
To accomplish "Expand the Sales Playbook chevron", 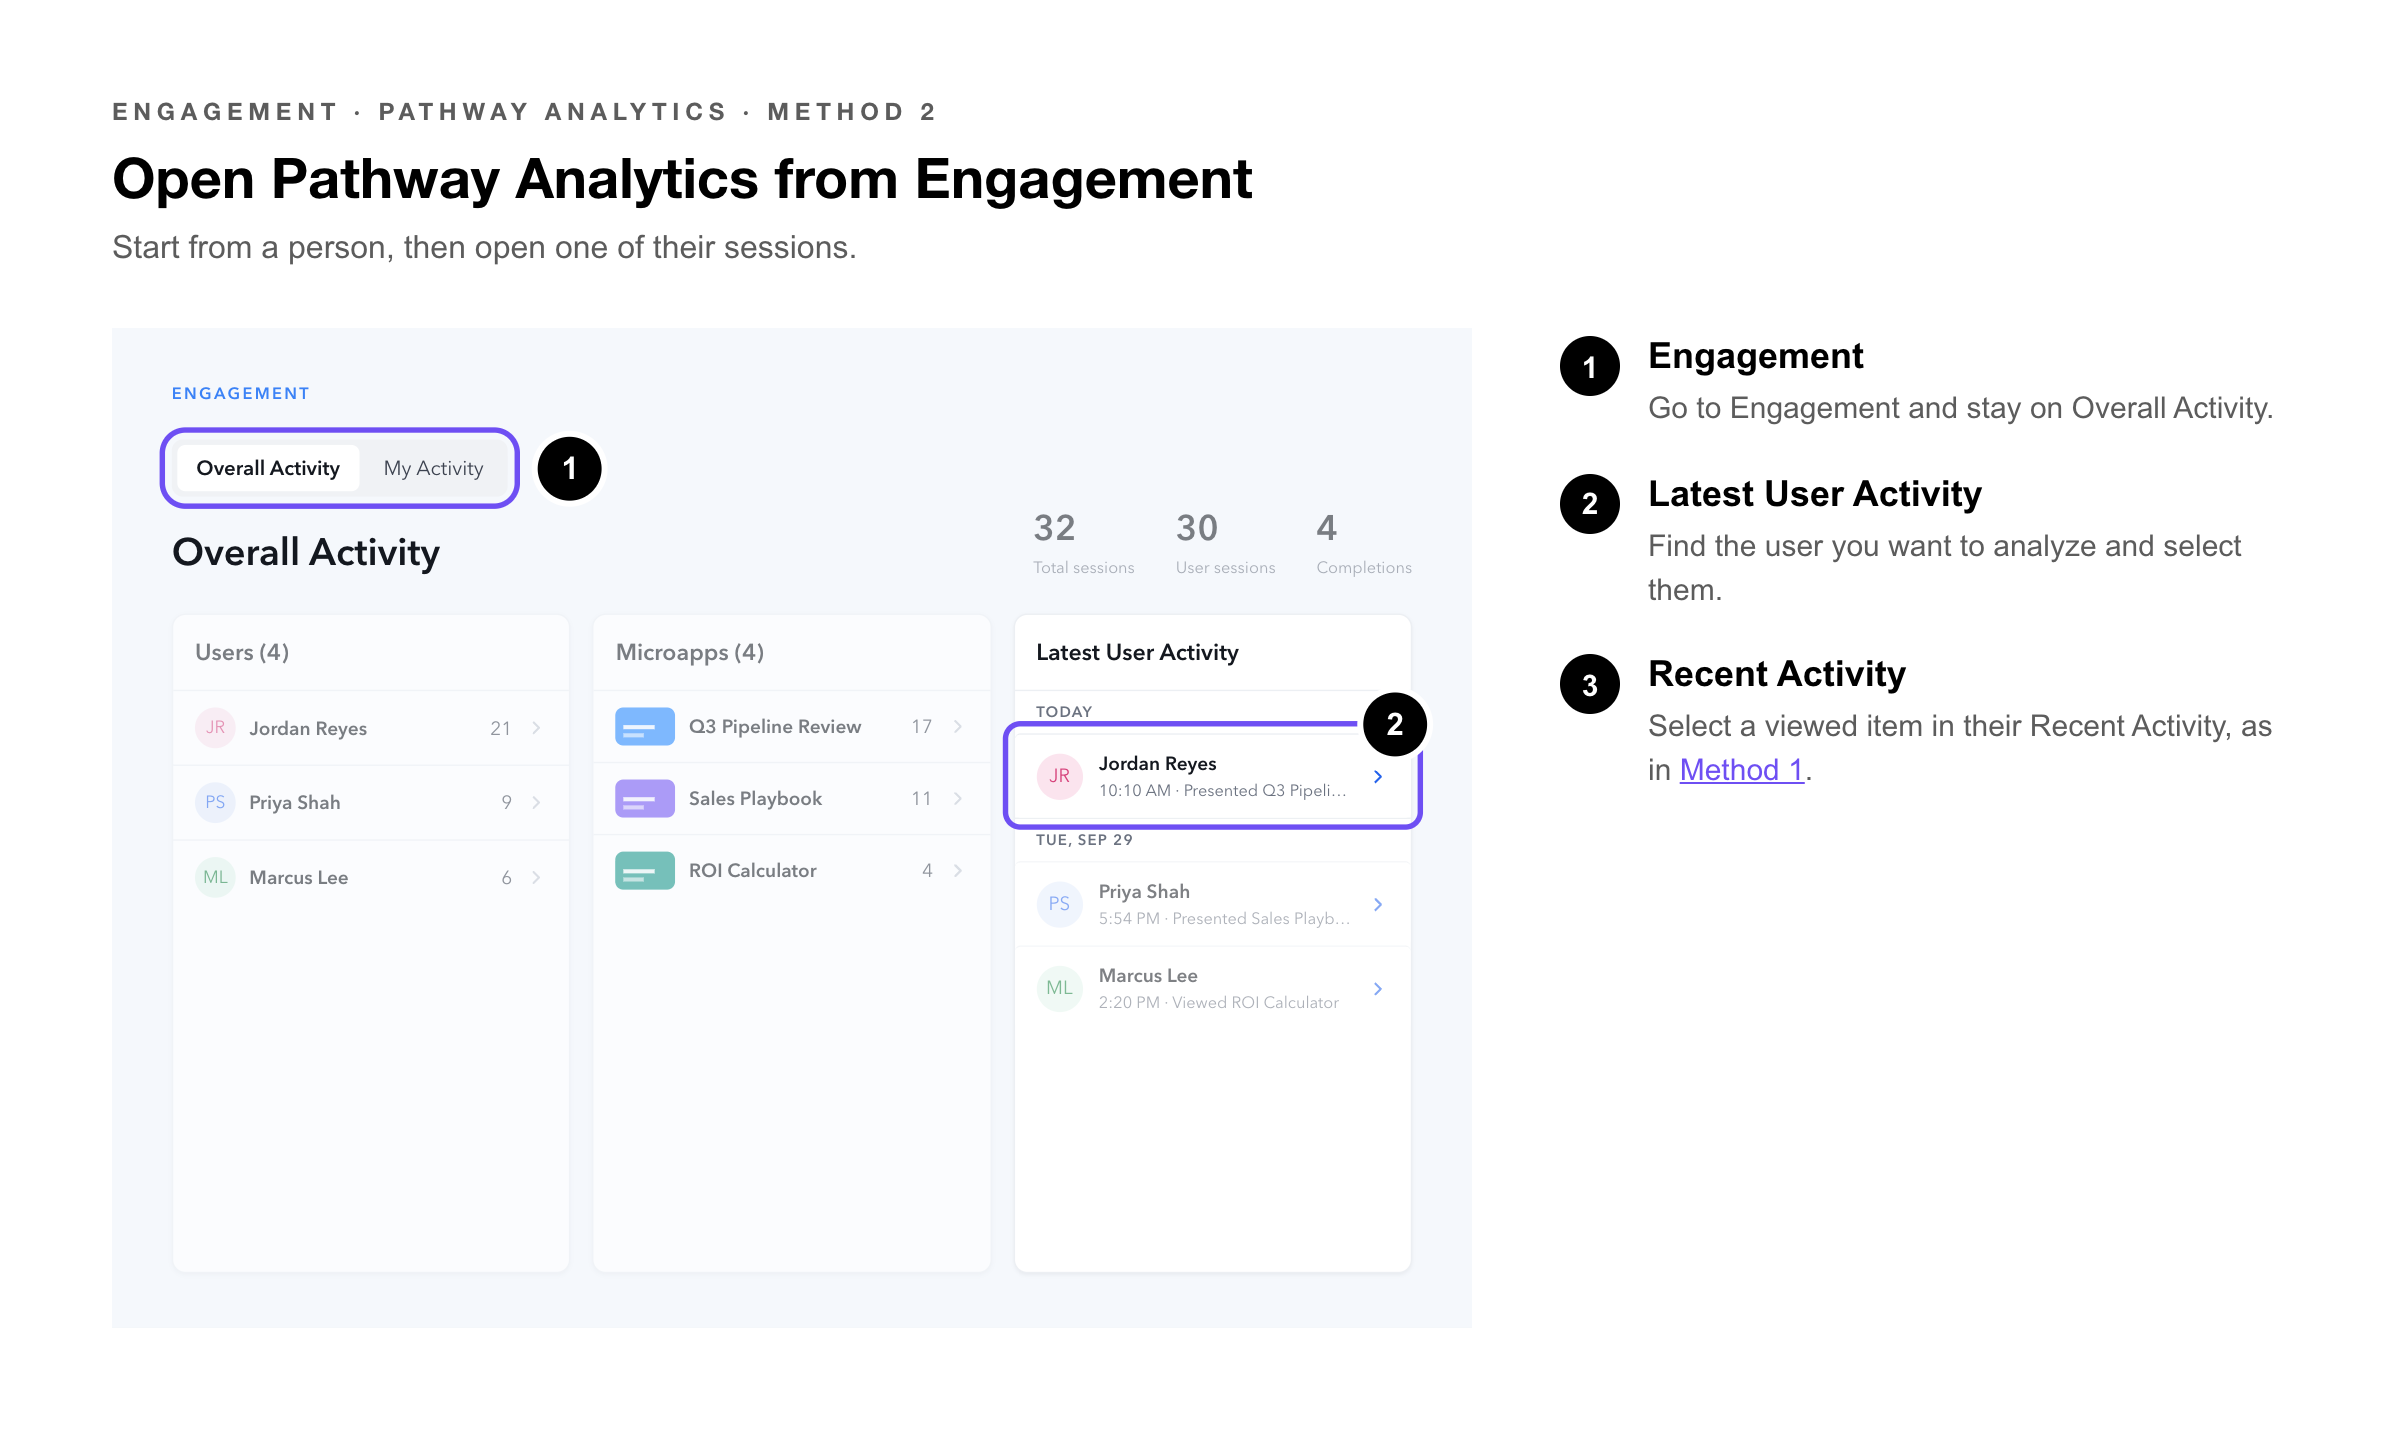I will point(958,798).
